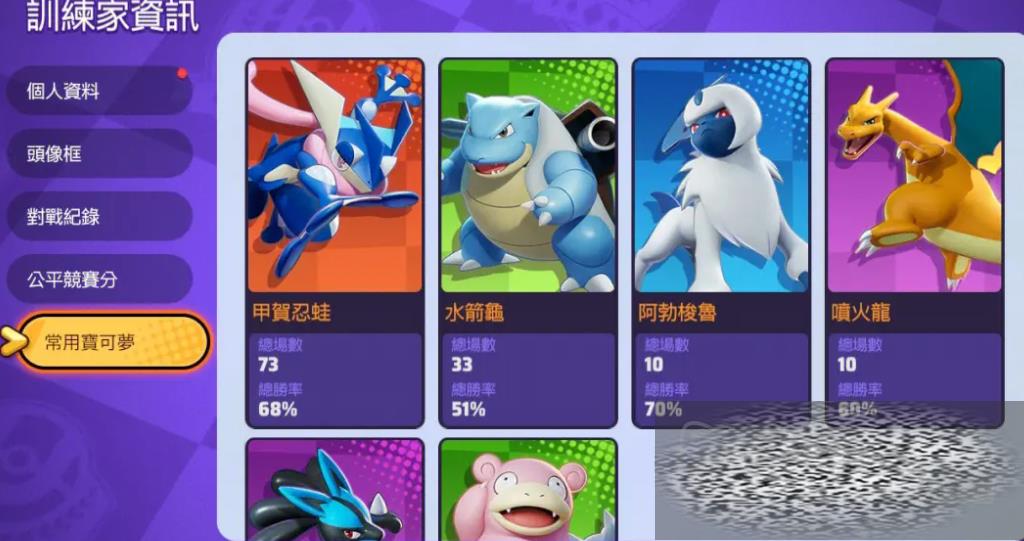Select the Lucario portrait card
This screenshot has height=541, width=1024.
(x=335, y=490)
